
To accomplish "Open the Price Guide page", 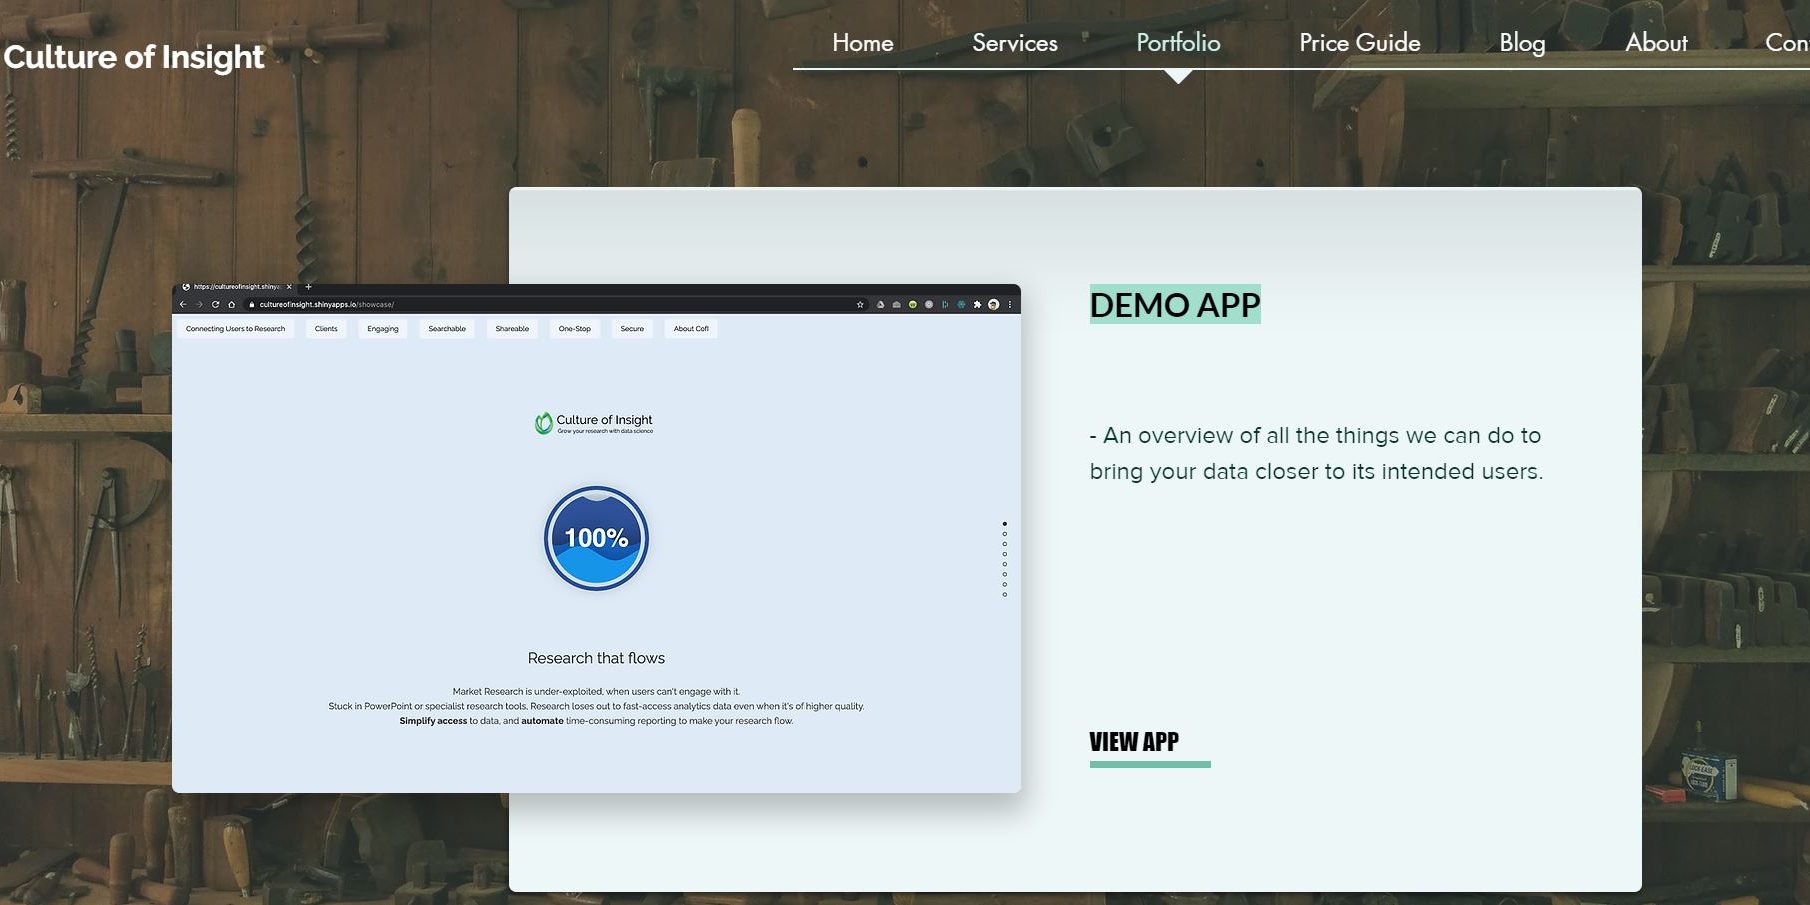I will [1359, 43].
